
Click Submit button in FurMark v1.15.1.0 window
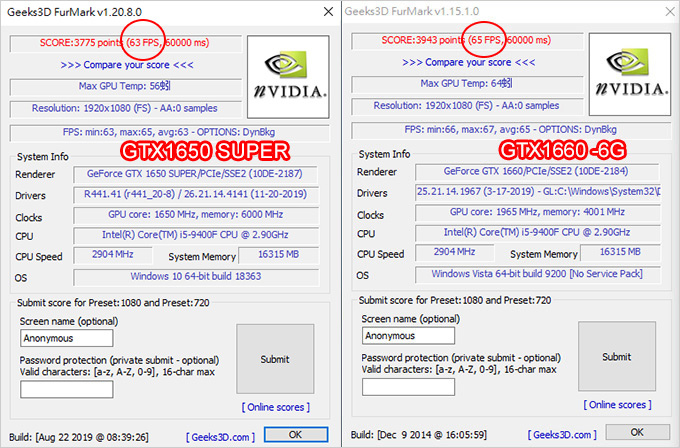[617, 356]
